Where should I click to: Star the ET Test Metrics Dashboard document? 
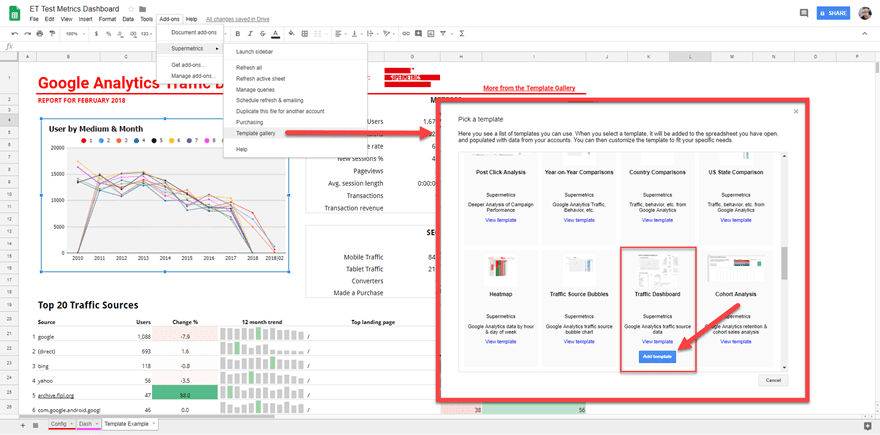coord(131,9)
